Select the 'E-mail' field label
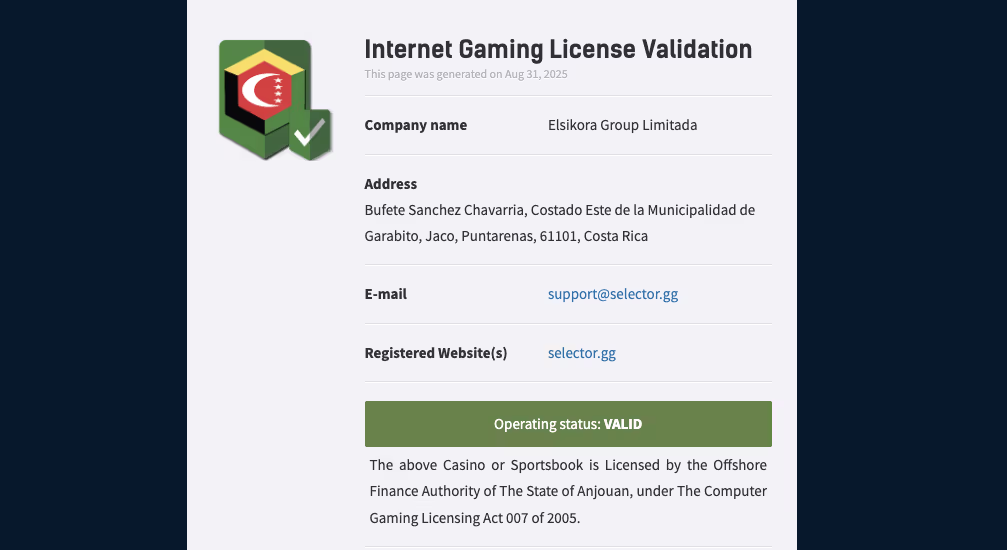Screen dimensions: 1007x550 (386, 294)
